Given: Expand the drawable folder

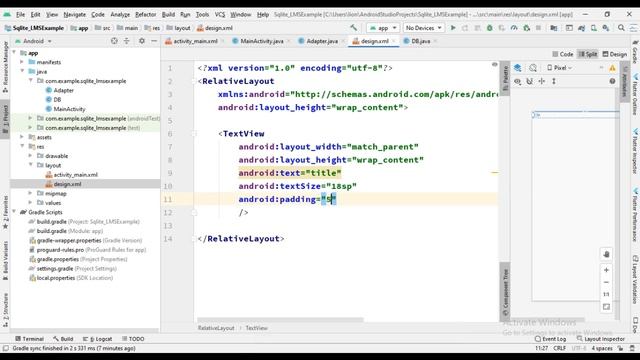Looking at the screenshot, I should tap(31, 156).
